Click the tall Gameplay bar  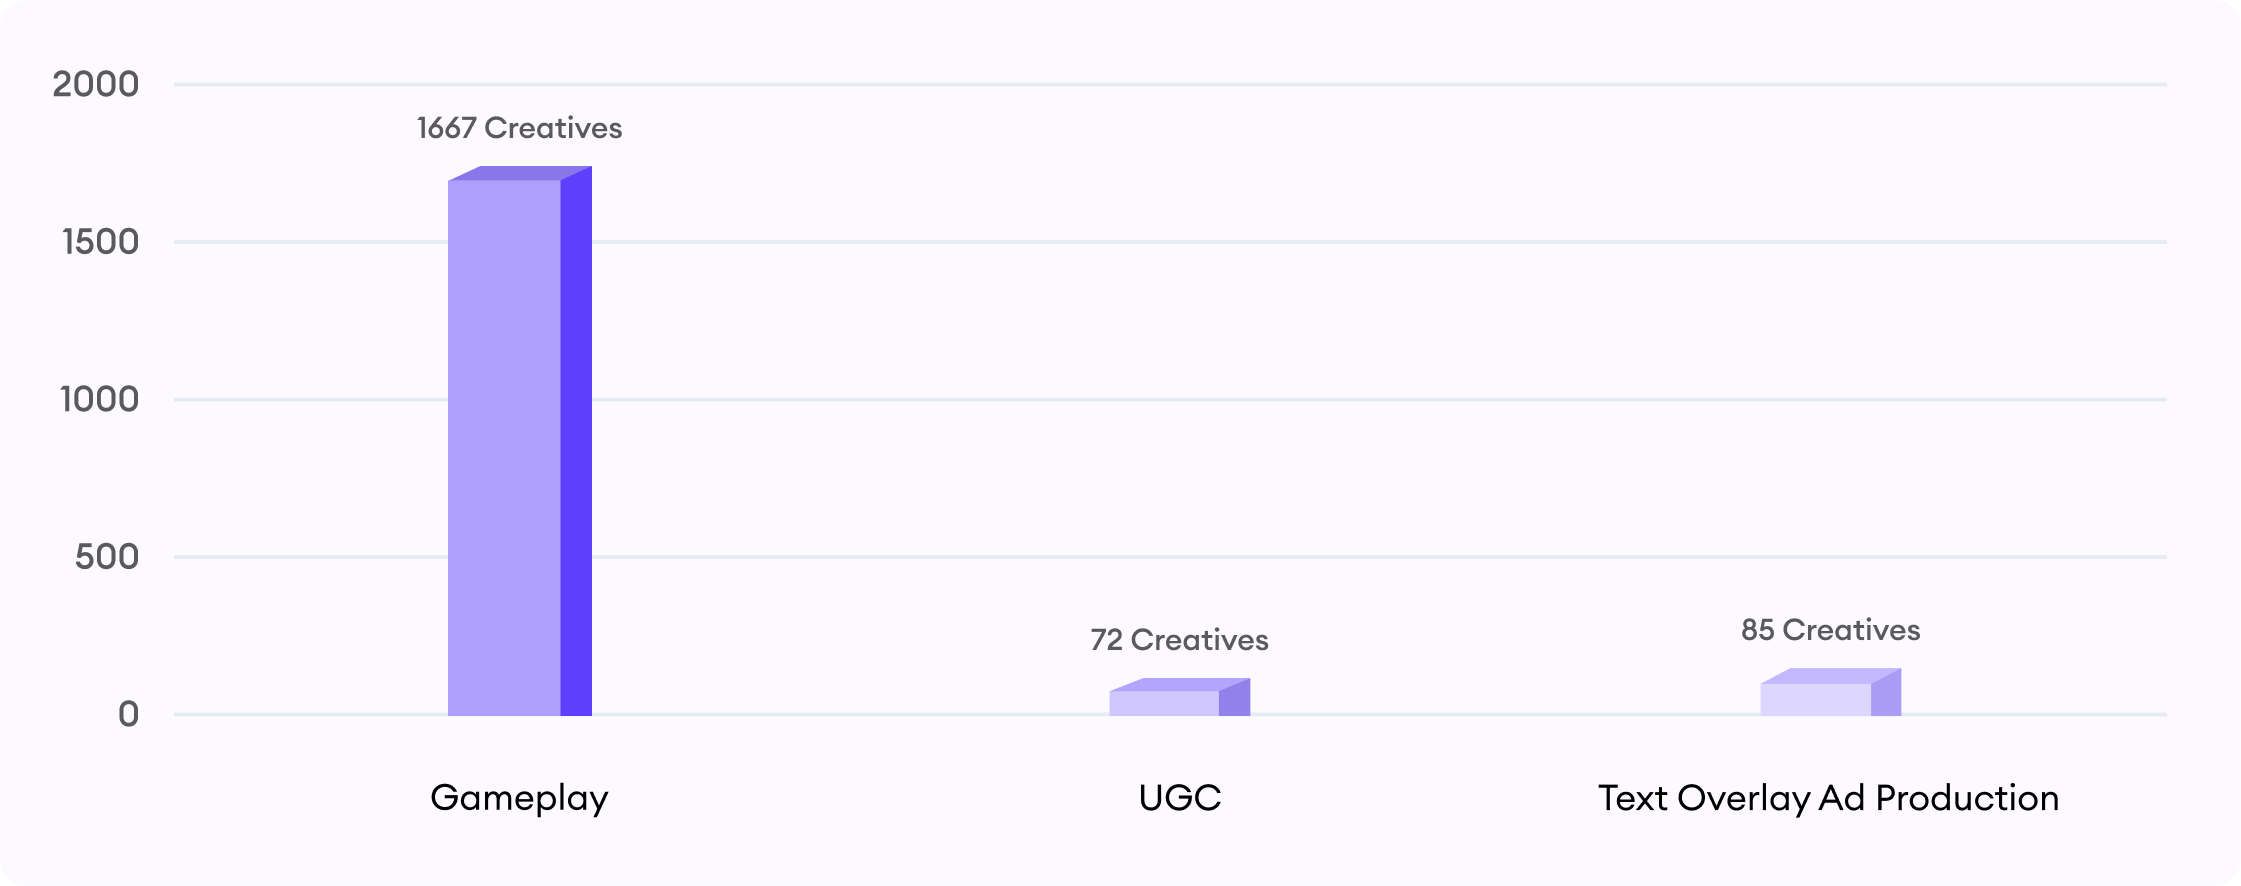pyautogui.click(x=519, y=441)
